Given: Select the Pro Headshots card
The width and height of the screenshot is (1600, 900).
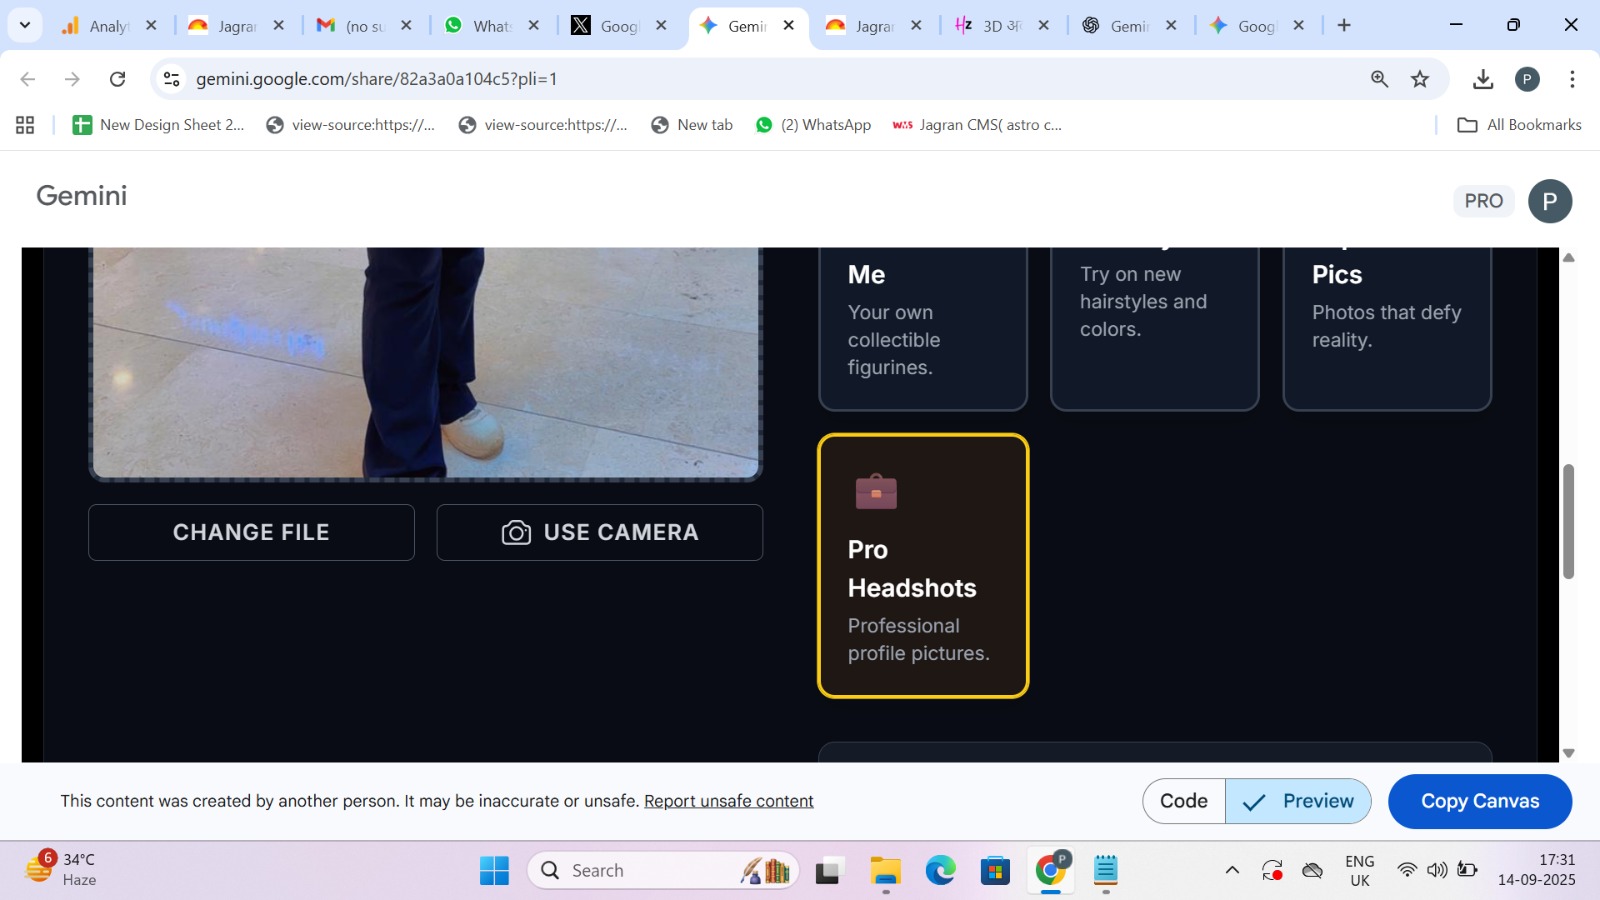Looking at the screenshot, I should [922, 564].
